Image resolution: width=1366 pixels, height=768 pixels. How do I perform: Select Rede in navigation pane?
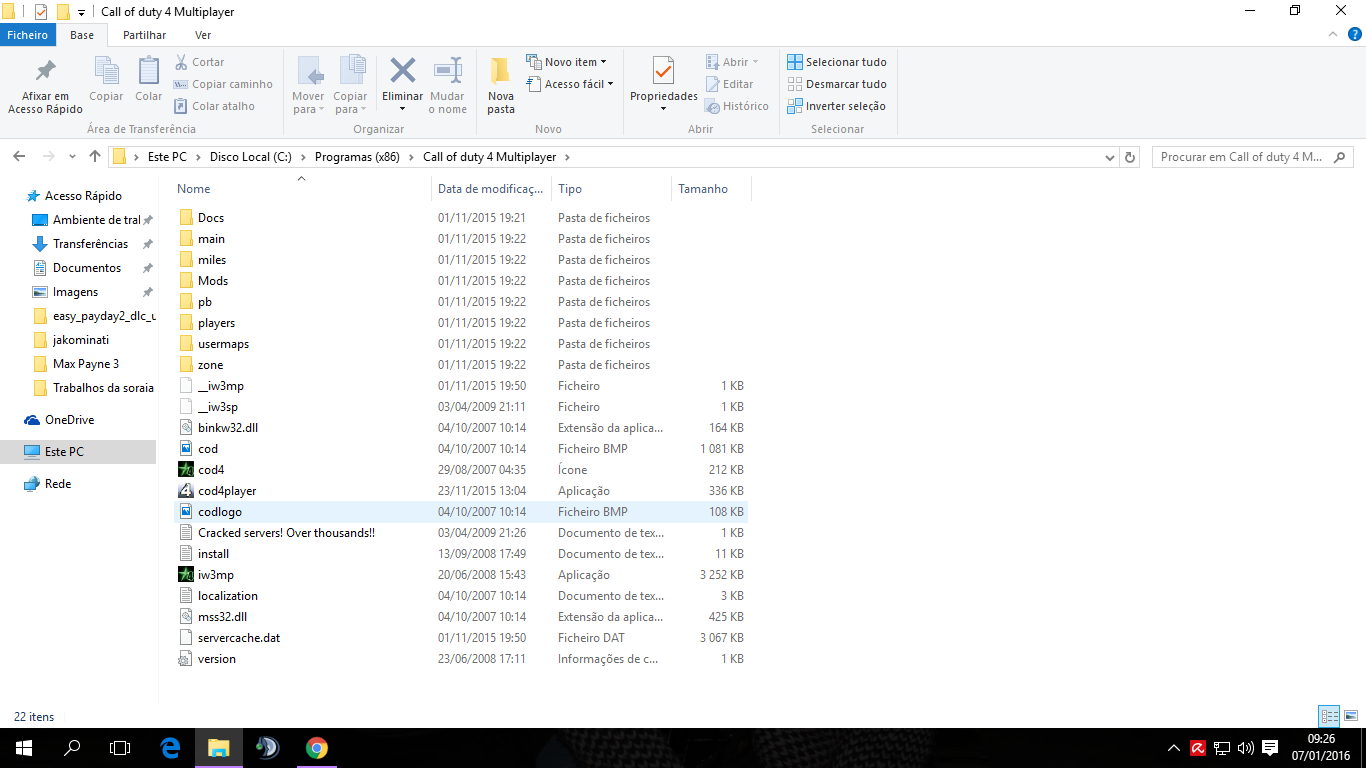tap(58, 484)
